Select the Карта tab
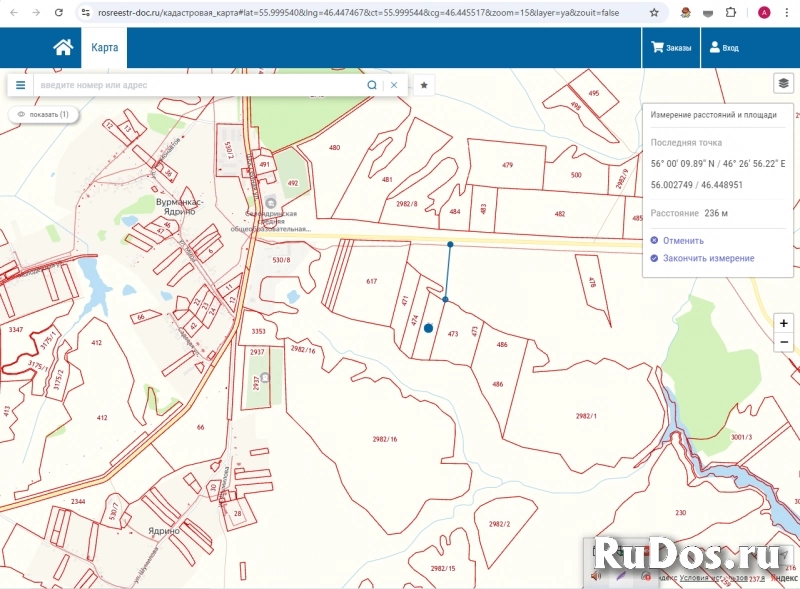The height and width of the screenshot is (589, 800). (x=105, y=47)
